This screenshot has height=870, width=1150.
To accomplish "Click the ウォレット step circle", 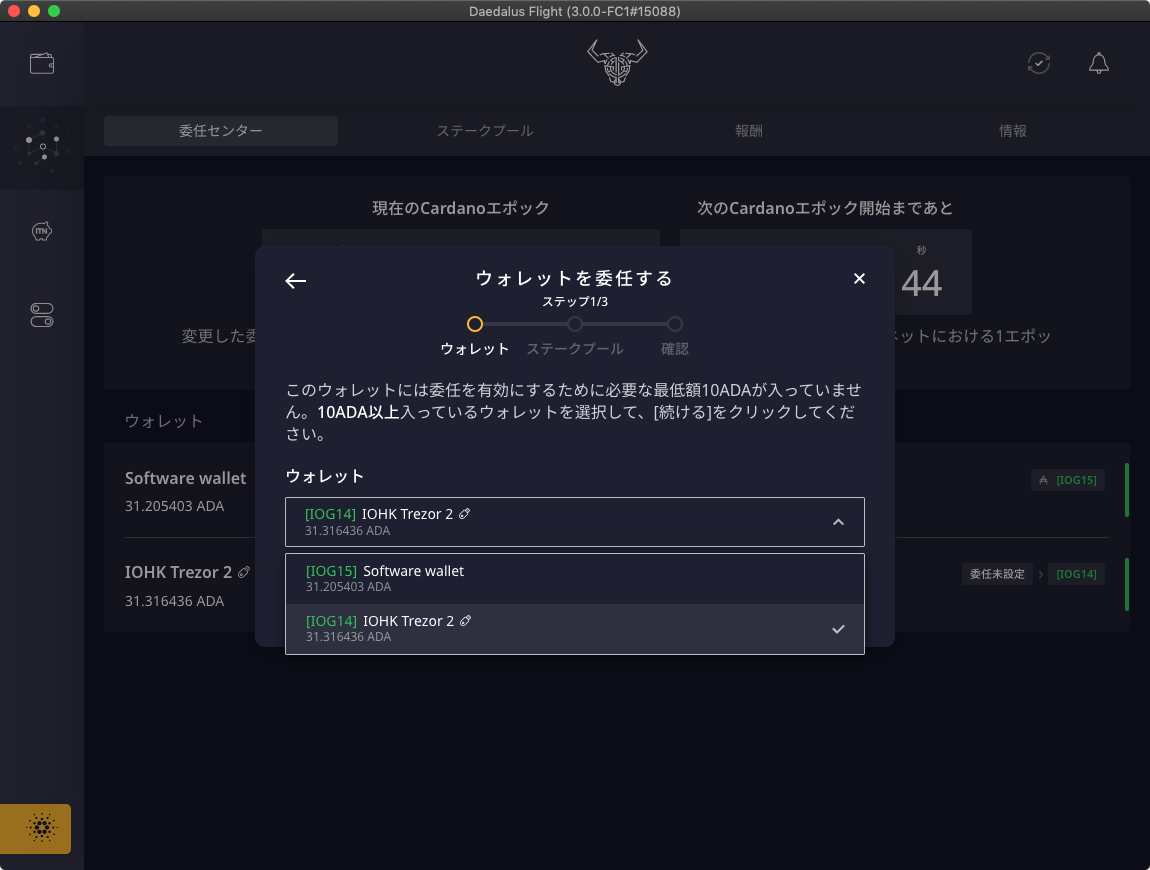I will (x=475, y=324).
